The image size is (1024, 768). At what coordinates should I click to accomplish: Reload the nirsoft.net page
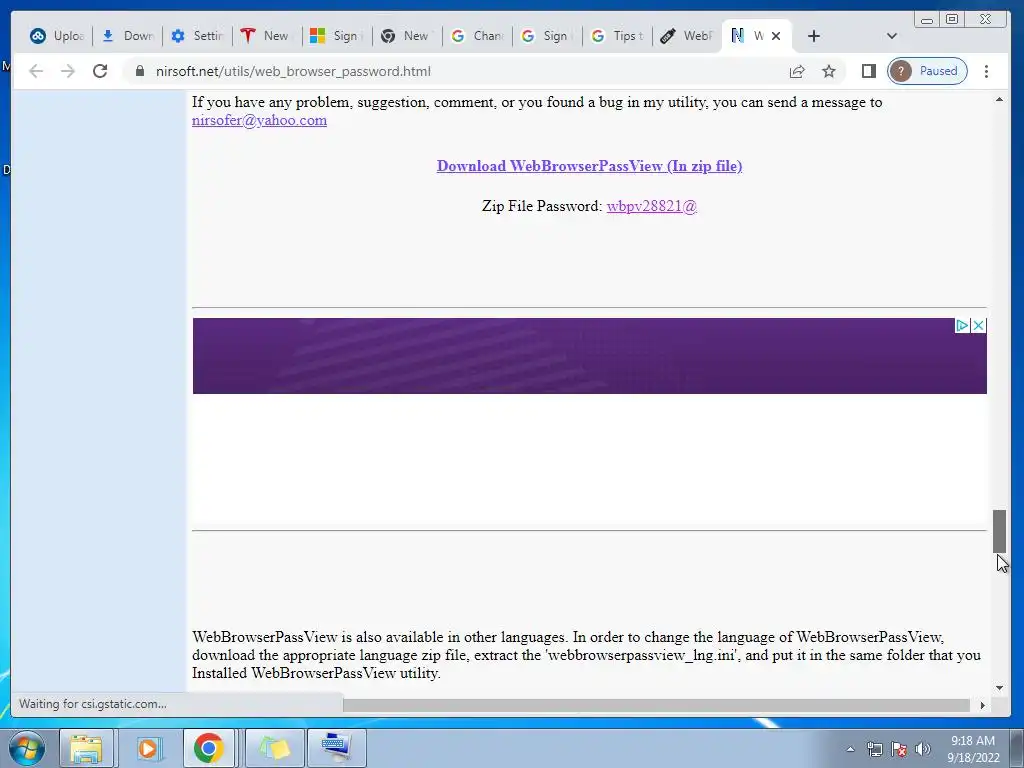(100, 71)
